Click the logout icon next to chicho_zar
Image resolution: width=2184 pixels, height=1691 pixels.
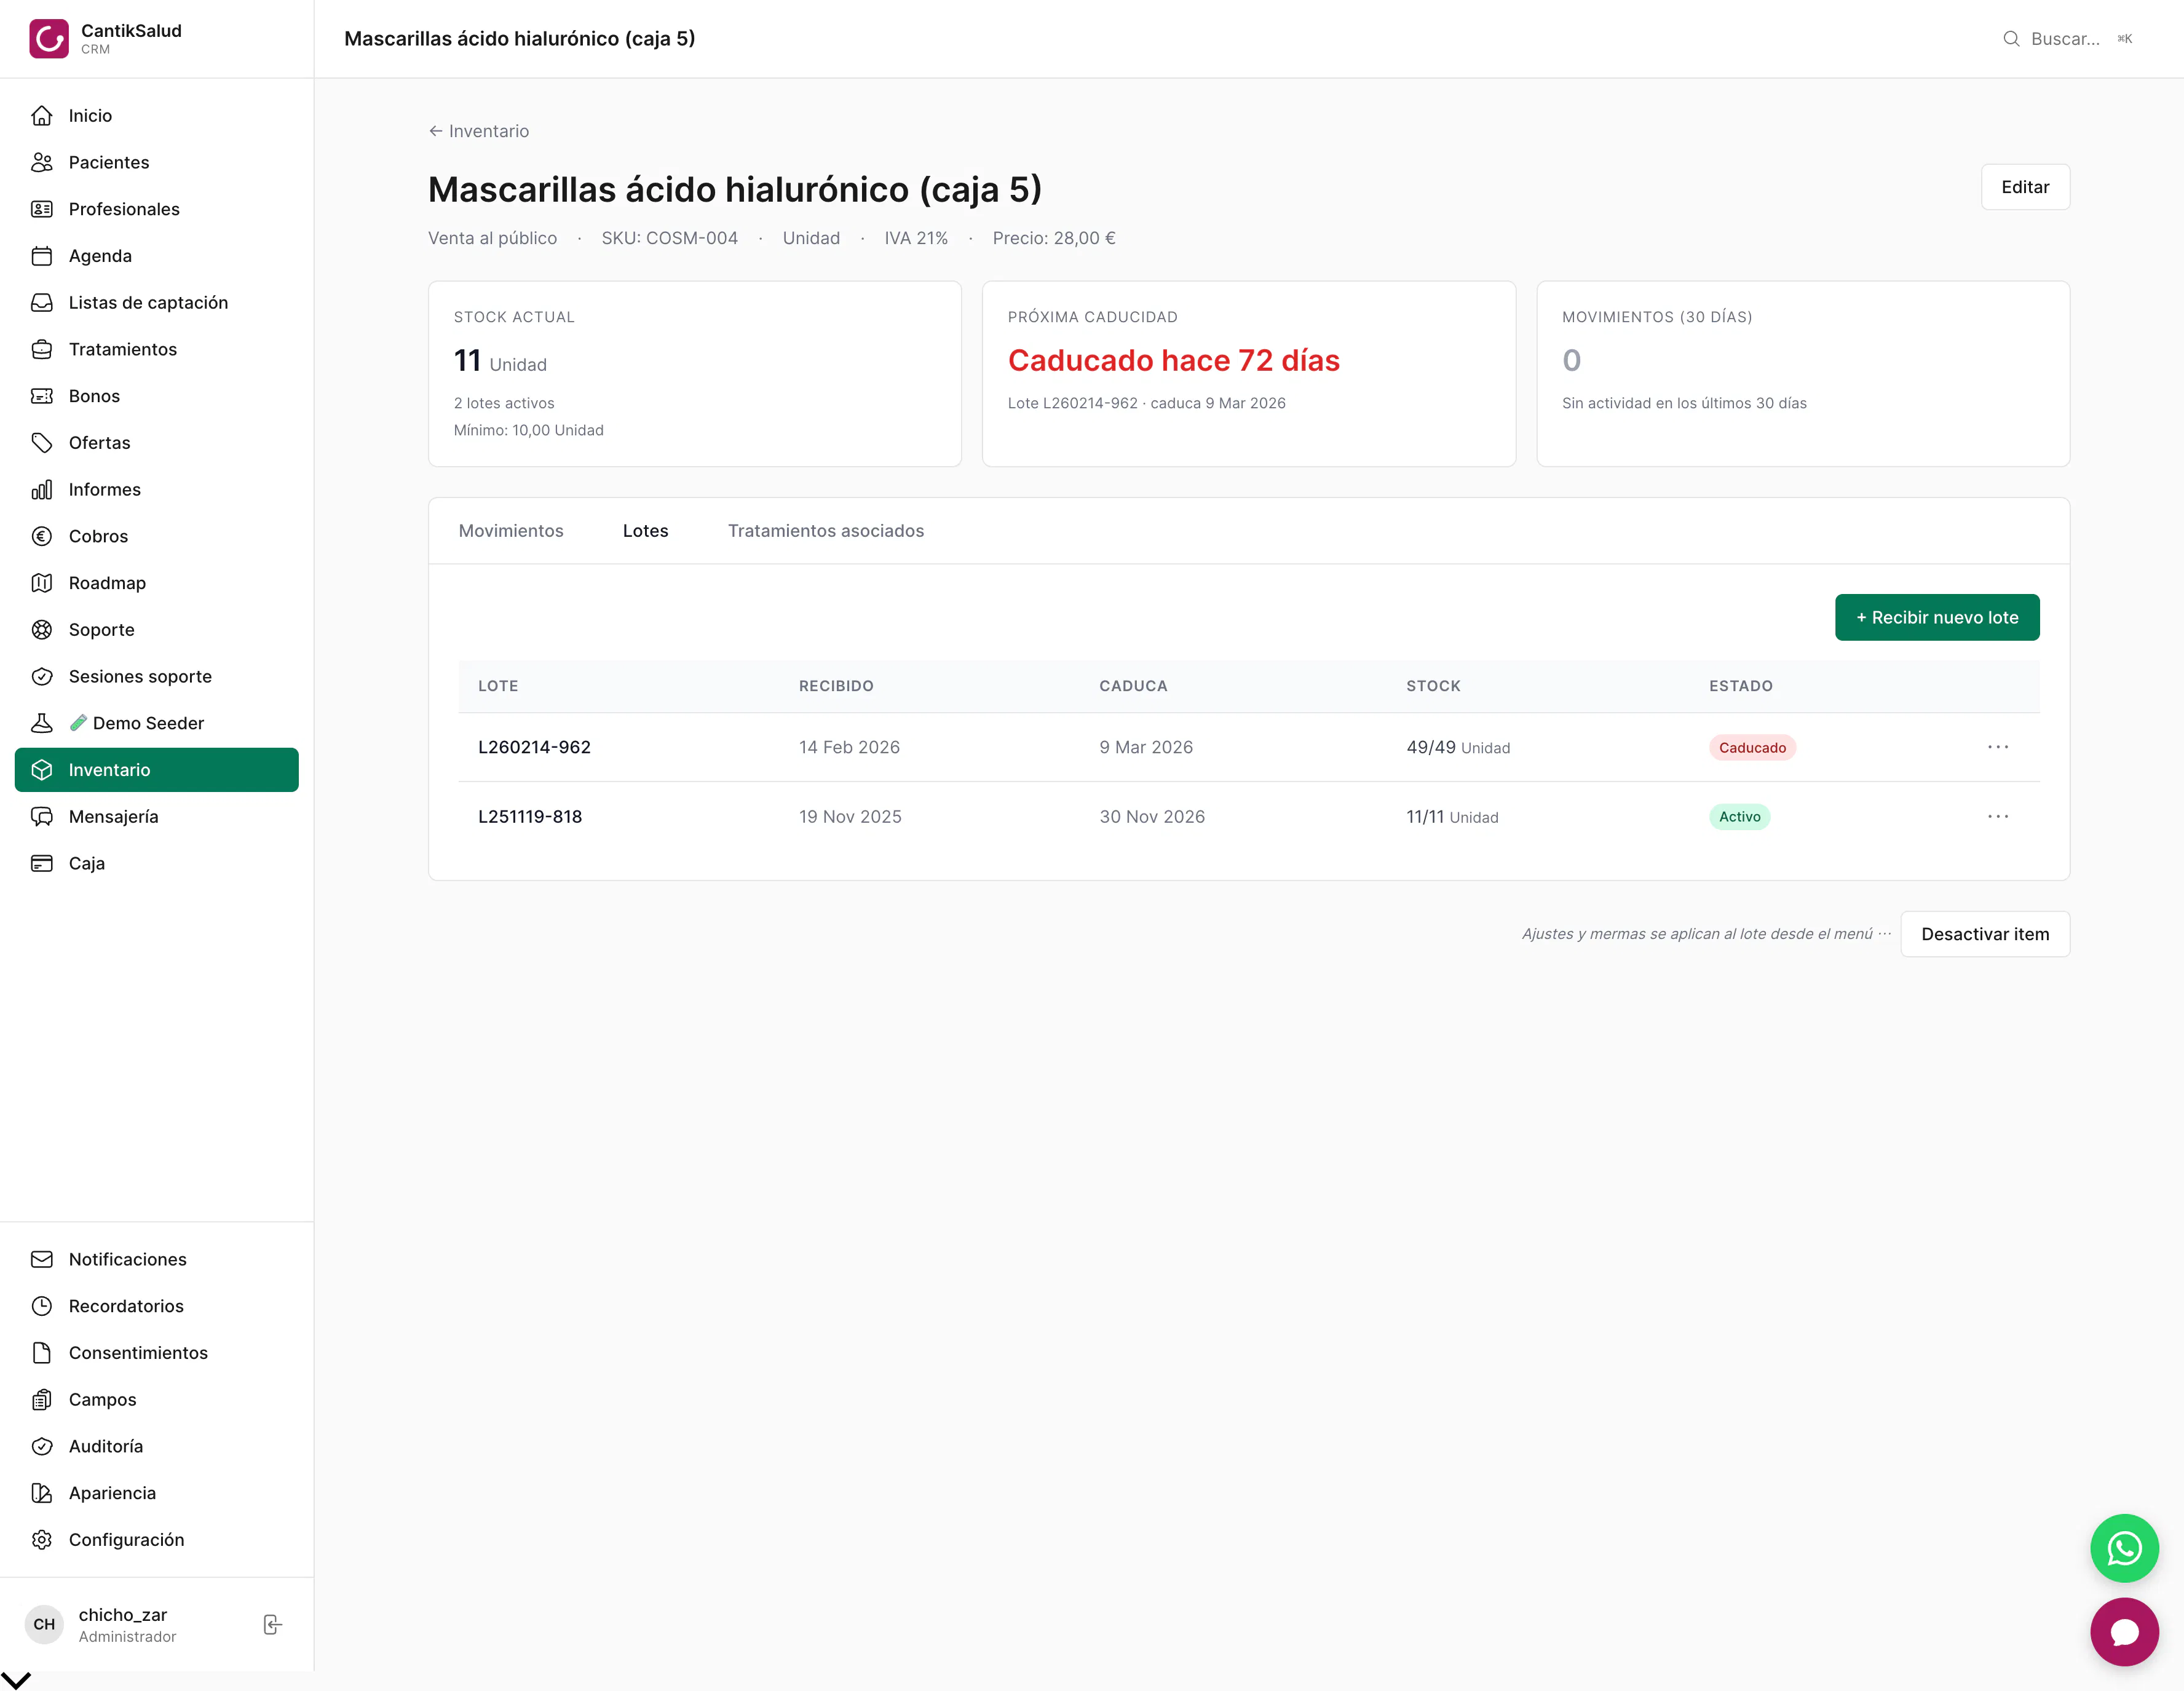click(x=272, y=1625)
